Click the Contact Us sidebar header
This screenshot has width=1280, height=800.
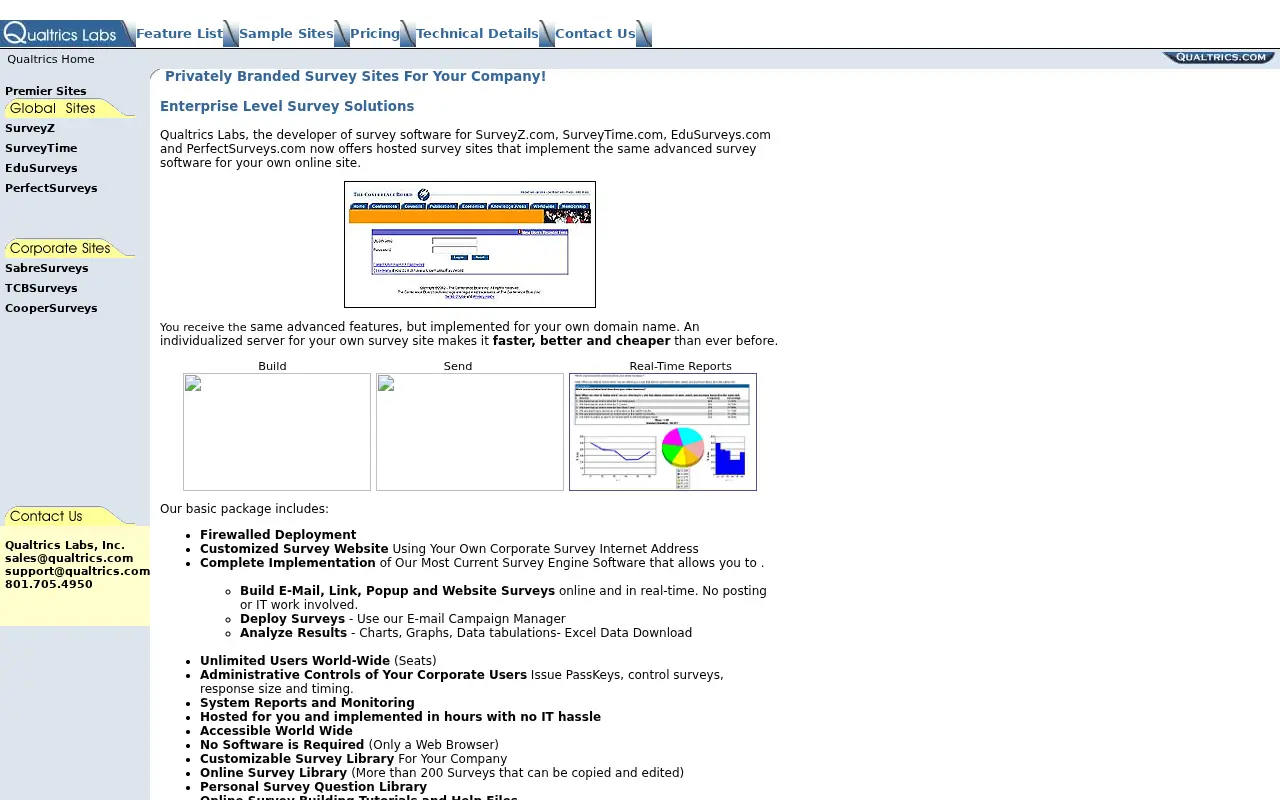(68, 516)
